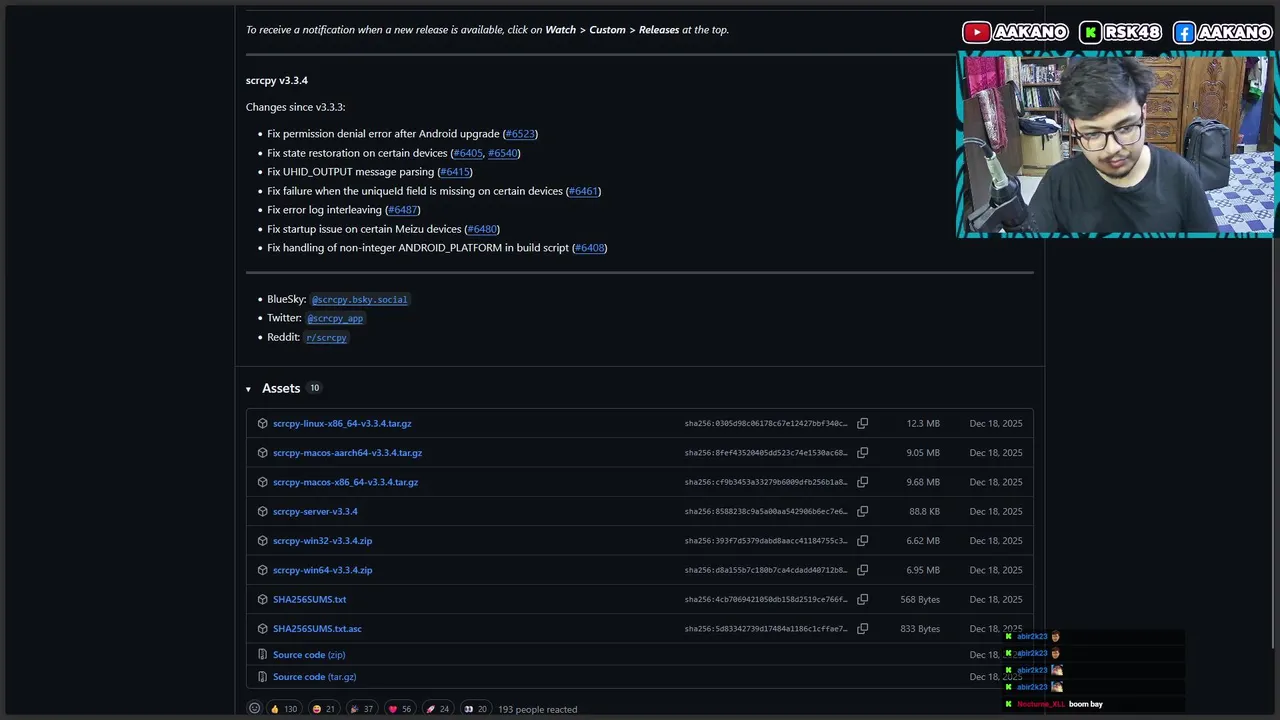This screenshot has height=720, width=1280.
Task: Open issue #6487 link
Action: [x=402, y=210]
